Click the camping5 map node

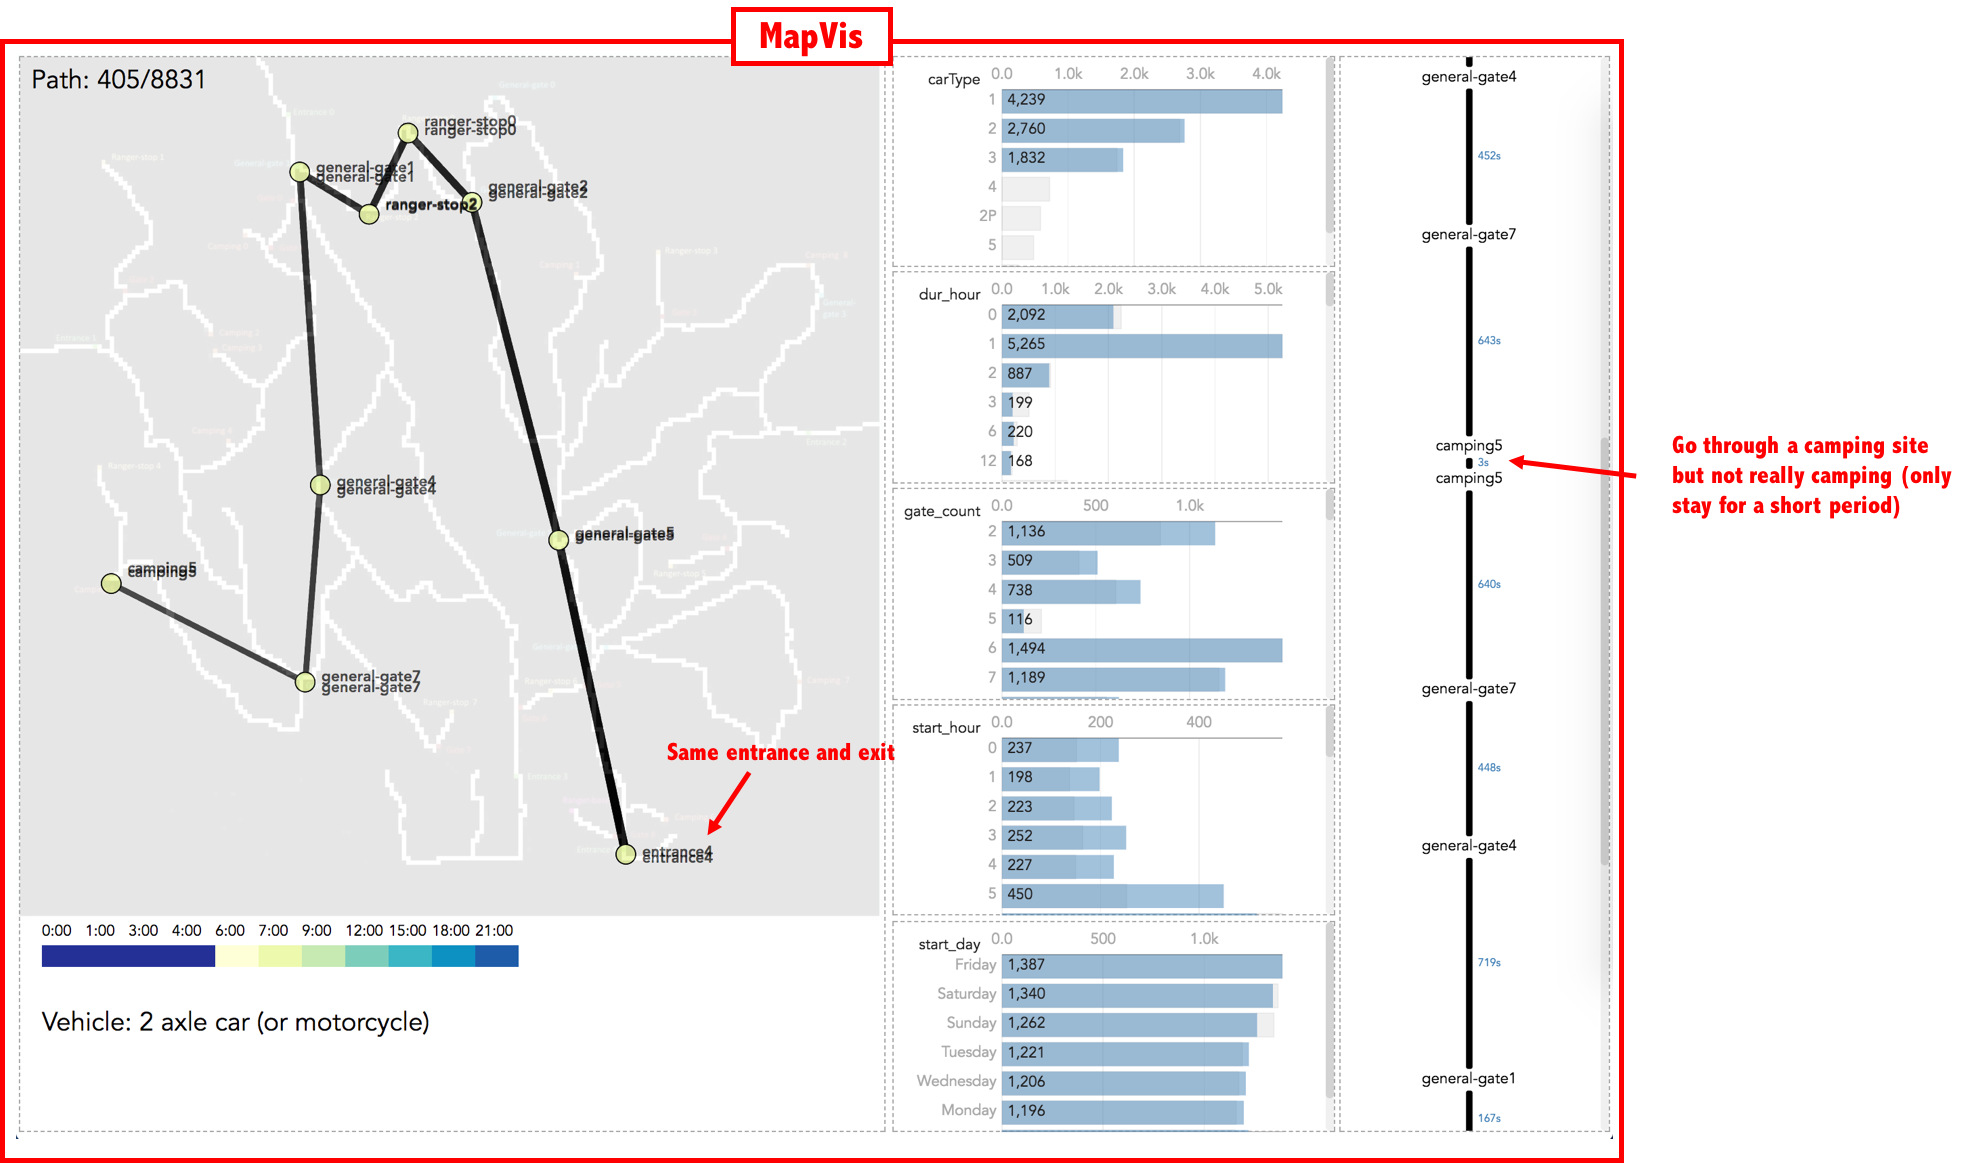pos(112,583)
